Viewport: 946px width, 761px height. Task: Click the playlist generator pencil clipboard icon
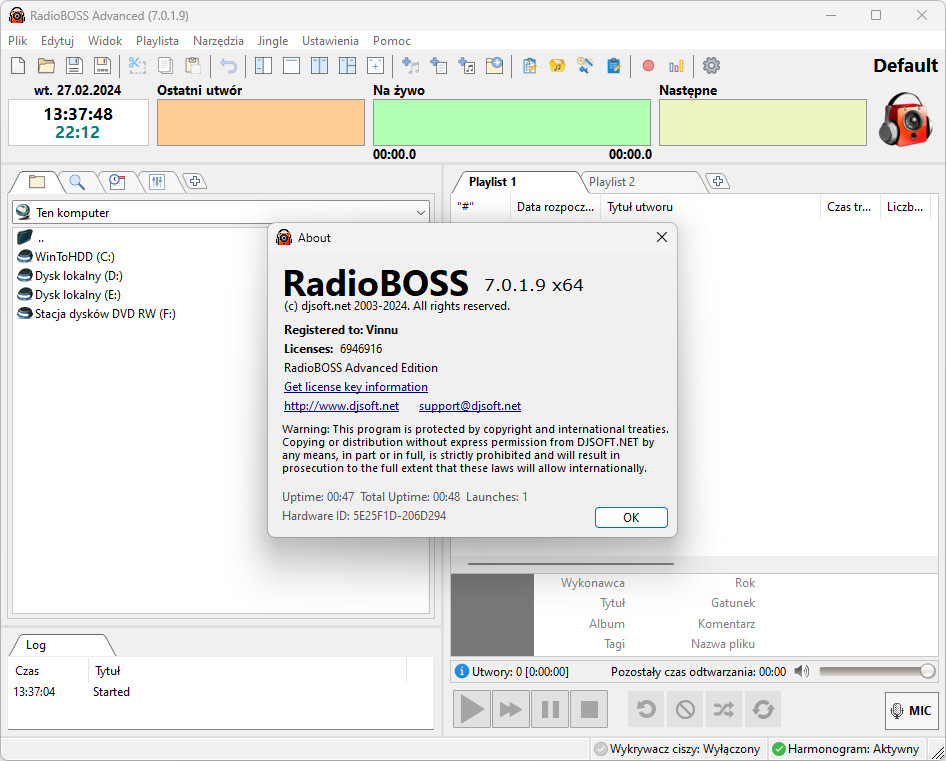pyautogui.click(x=614, y=65)
